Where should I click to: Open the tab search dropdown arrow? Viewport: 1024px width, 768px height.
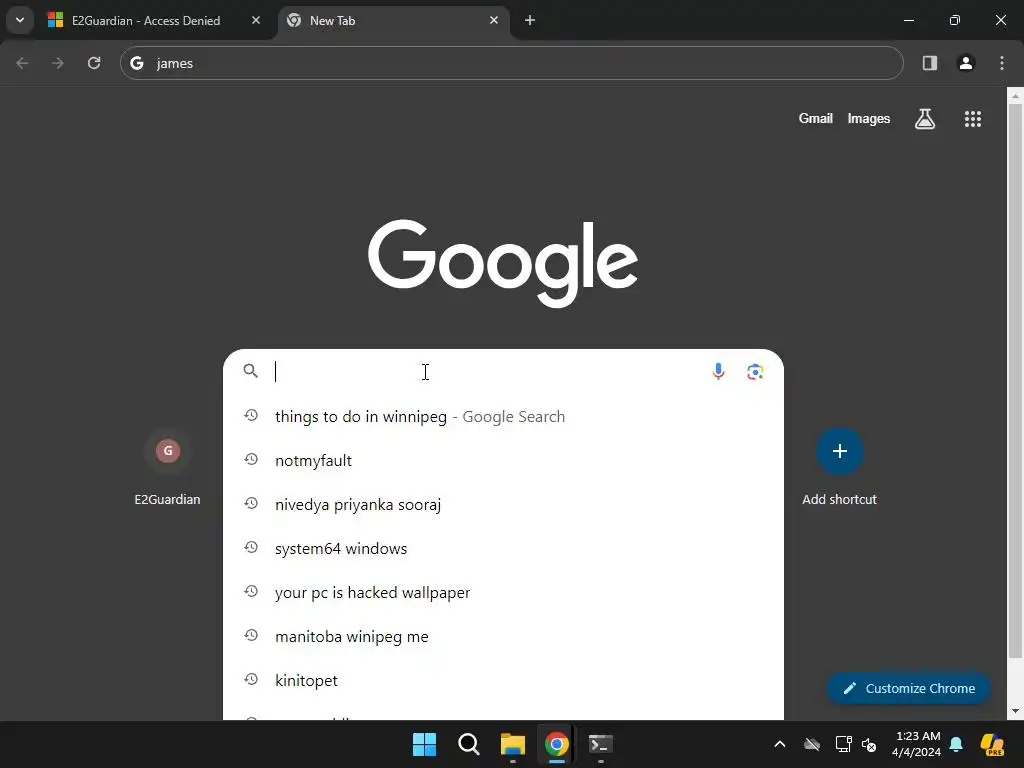[x=20, y=20]
